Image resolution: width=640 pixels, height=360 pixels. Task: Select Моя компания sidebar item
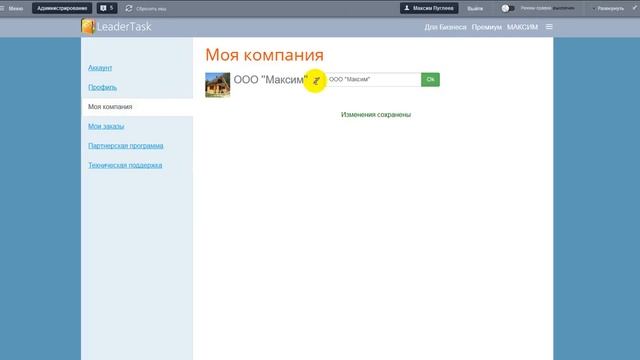tap(137, 107)
